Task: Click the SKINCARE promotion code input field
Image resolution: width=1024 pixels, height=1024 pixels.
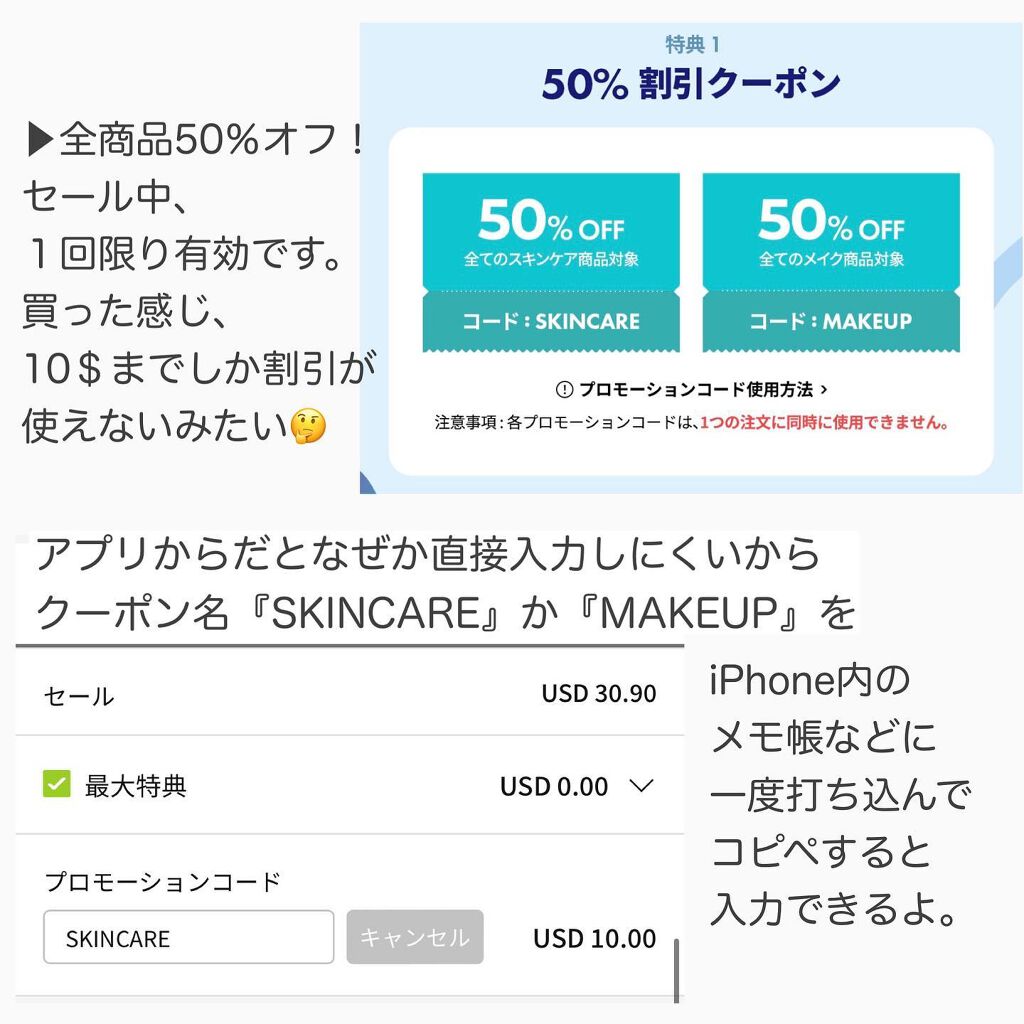Action: point(188,937)
